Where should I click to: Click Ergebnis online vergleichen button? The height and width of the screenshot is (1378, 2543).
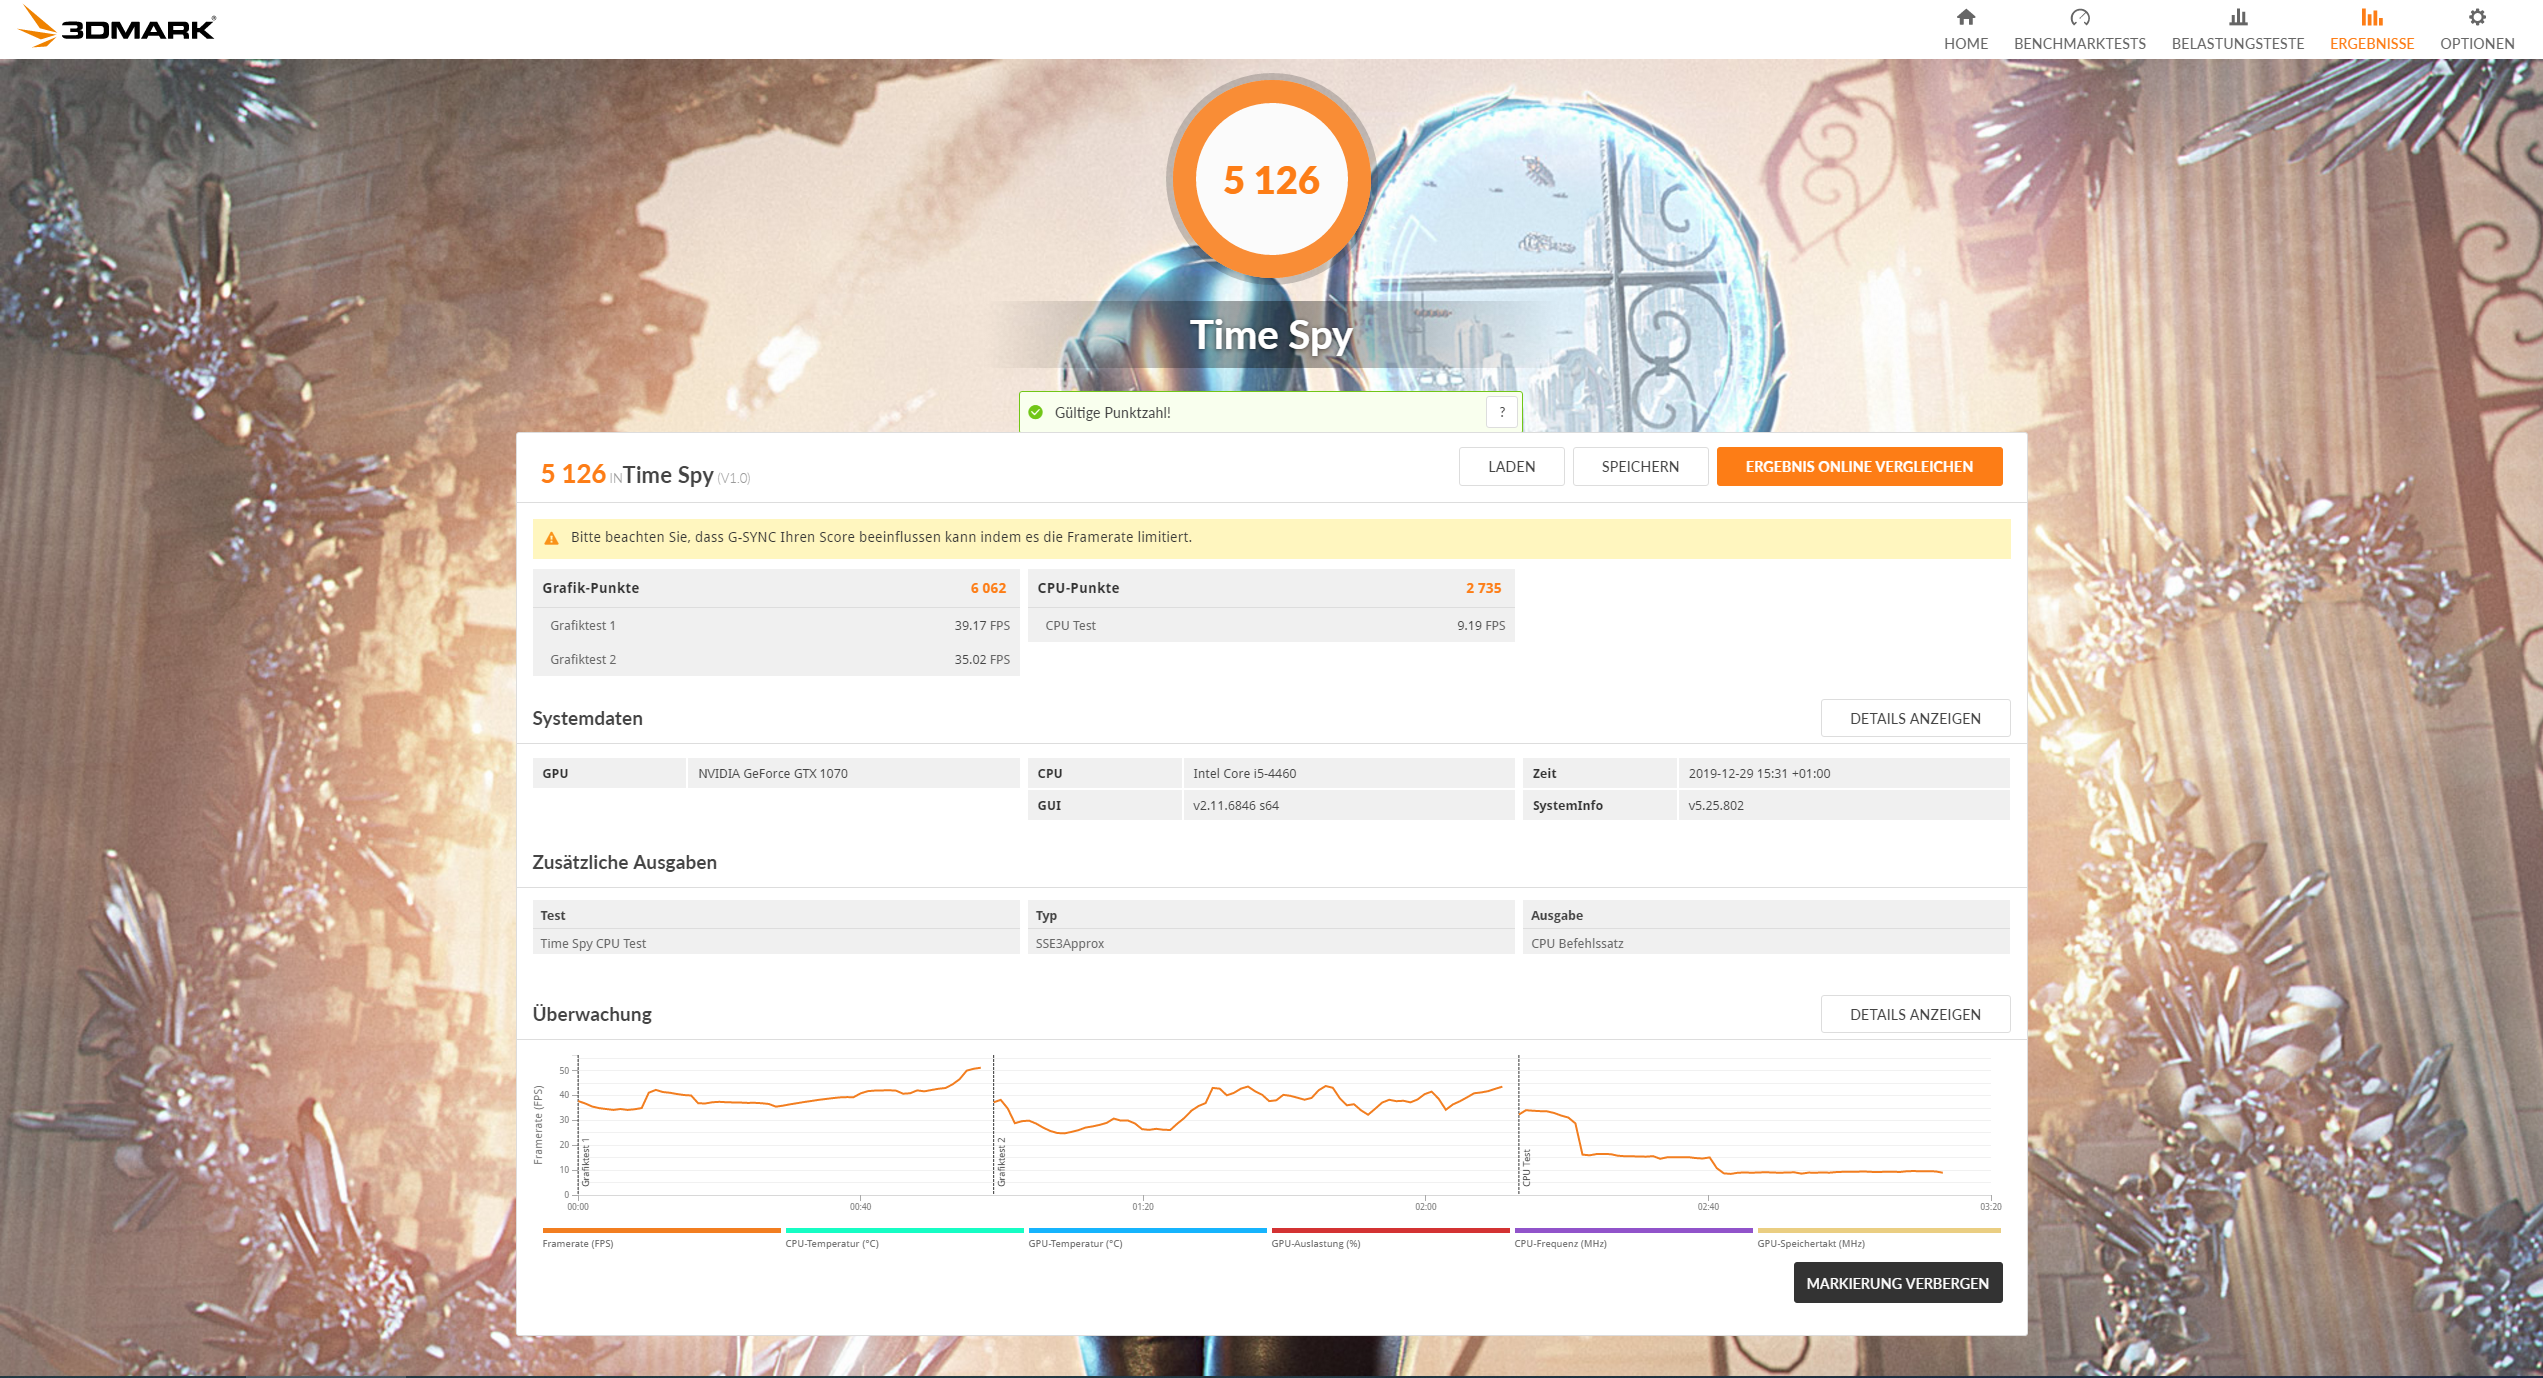[x=1858, y=466]
